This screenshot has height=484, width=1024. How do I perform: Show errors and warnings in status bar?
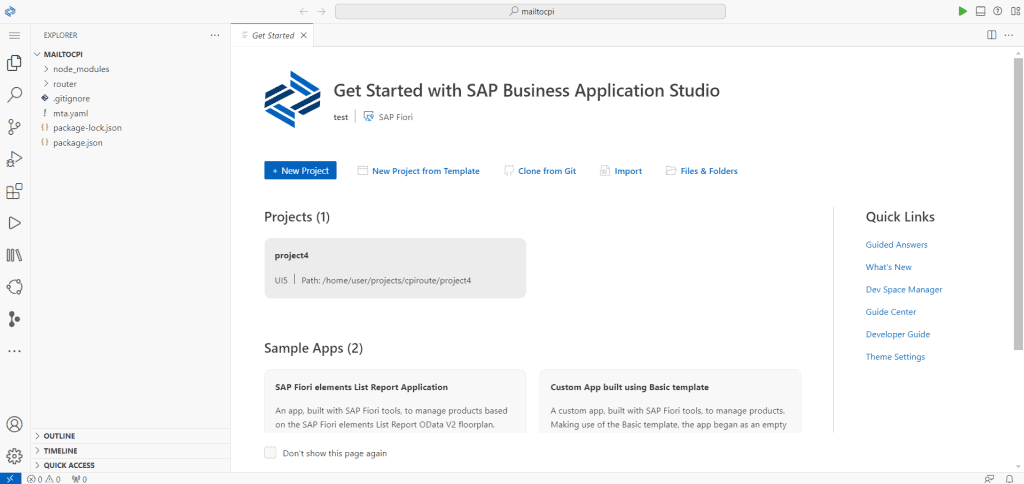44,479
